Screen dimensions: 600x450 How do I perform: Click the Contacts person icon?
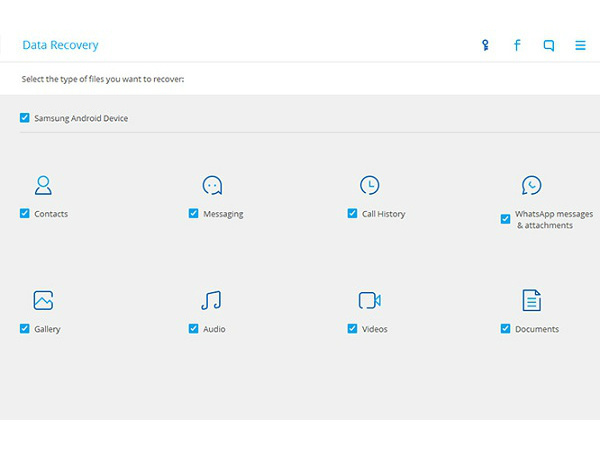[x=43, y=185]
